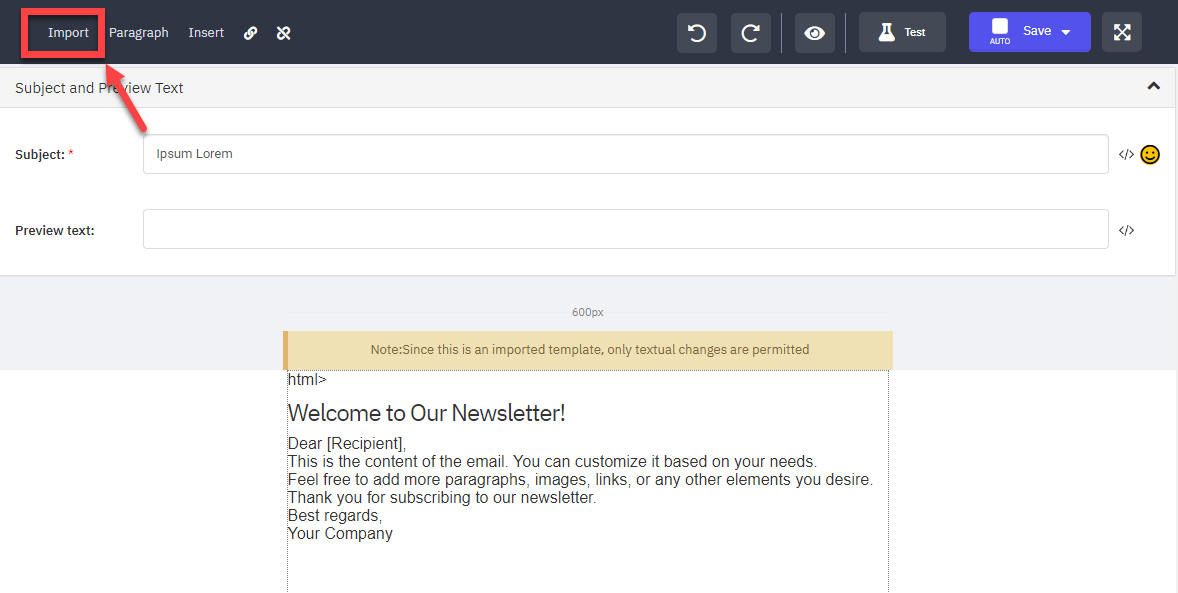Insert a merge tag in the preview text field

(1126, 230)
